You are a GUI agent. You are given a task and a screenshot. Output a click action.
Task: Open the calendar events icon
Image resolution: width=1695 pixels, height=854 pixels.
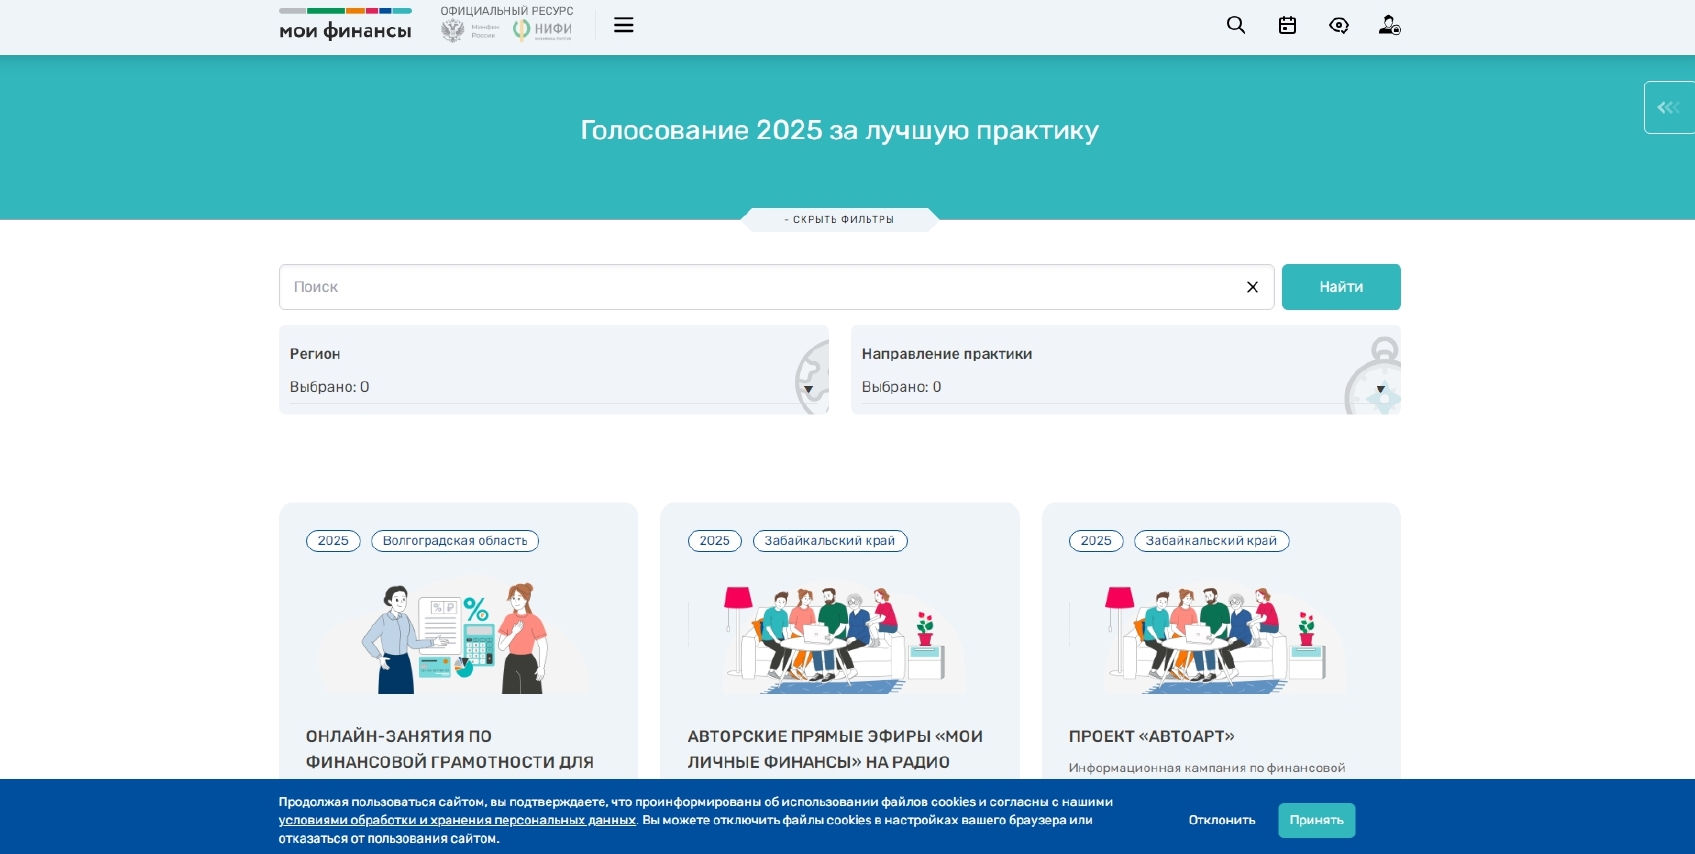1287,25
